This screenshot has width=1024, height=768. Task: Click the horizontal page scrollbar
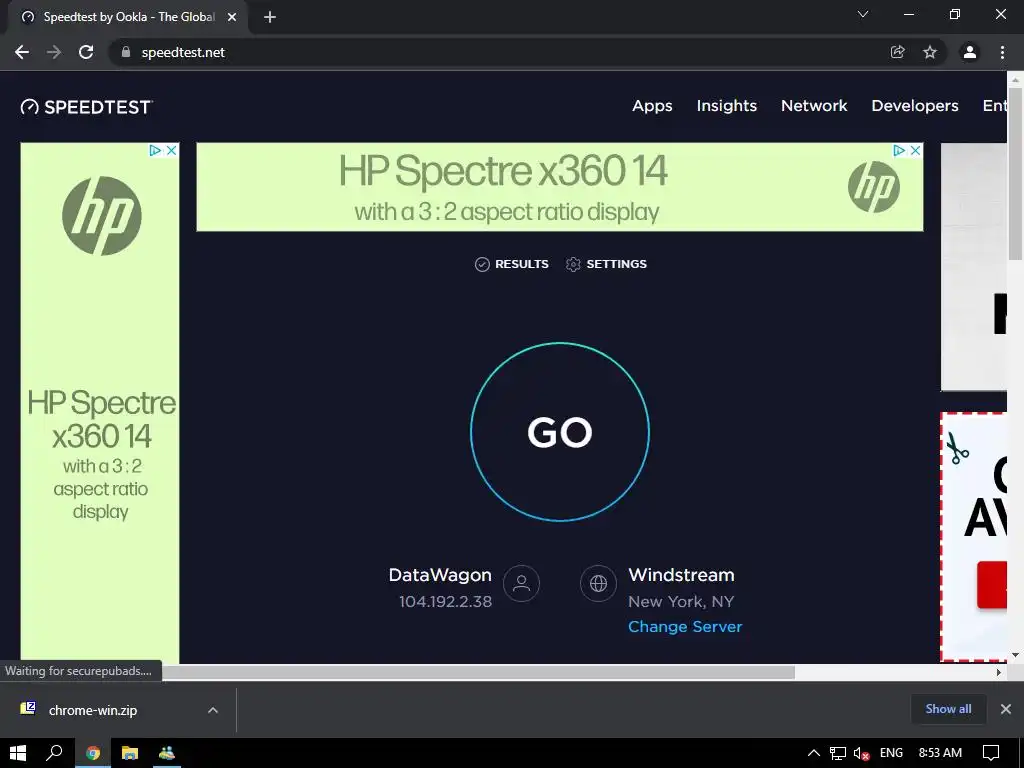478,672
